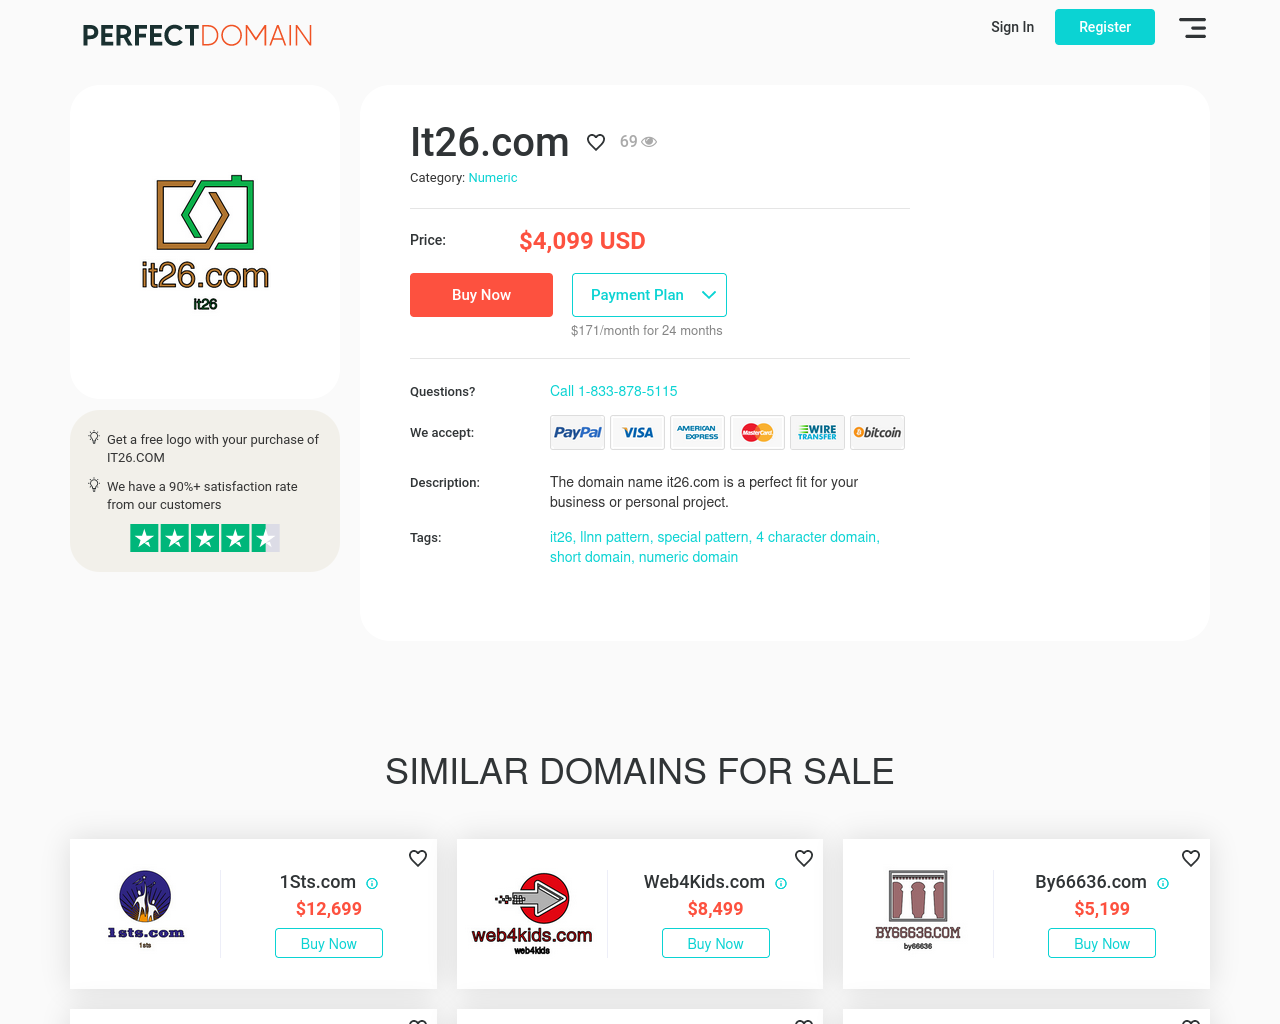The width and height of the screenshot is (1280, 1024).
Task: Toggle the favorite heart on By66636.com card
Action: pos(1191,858)
